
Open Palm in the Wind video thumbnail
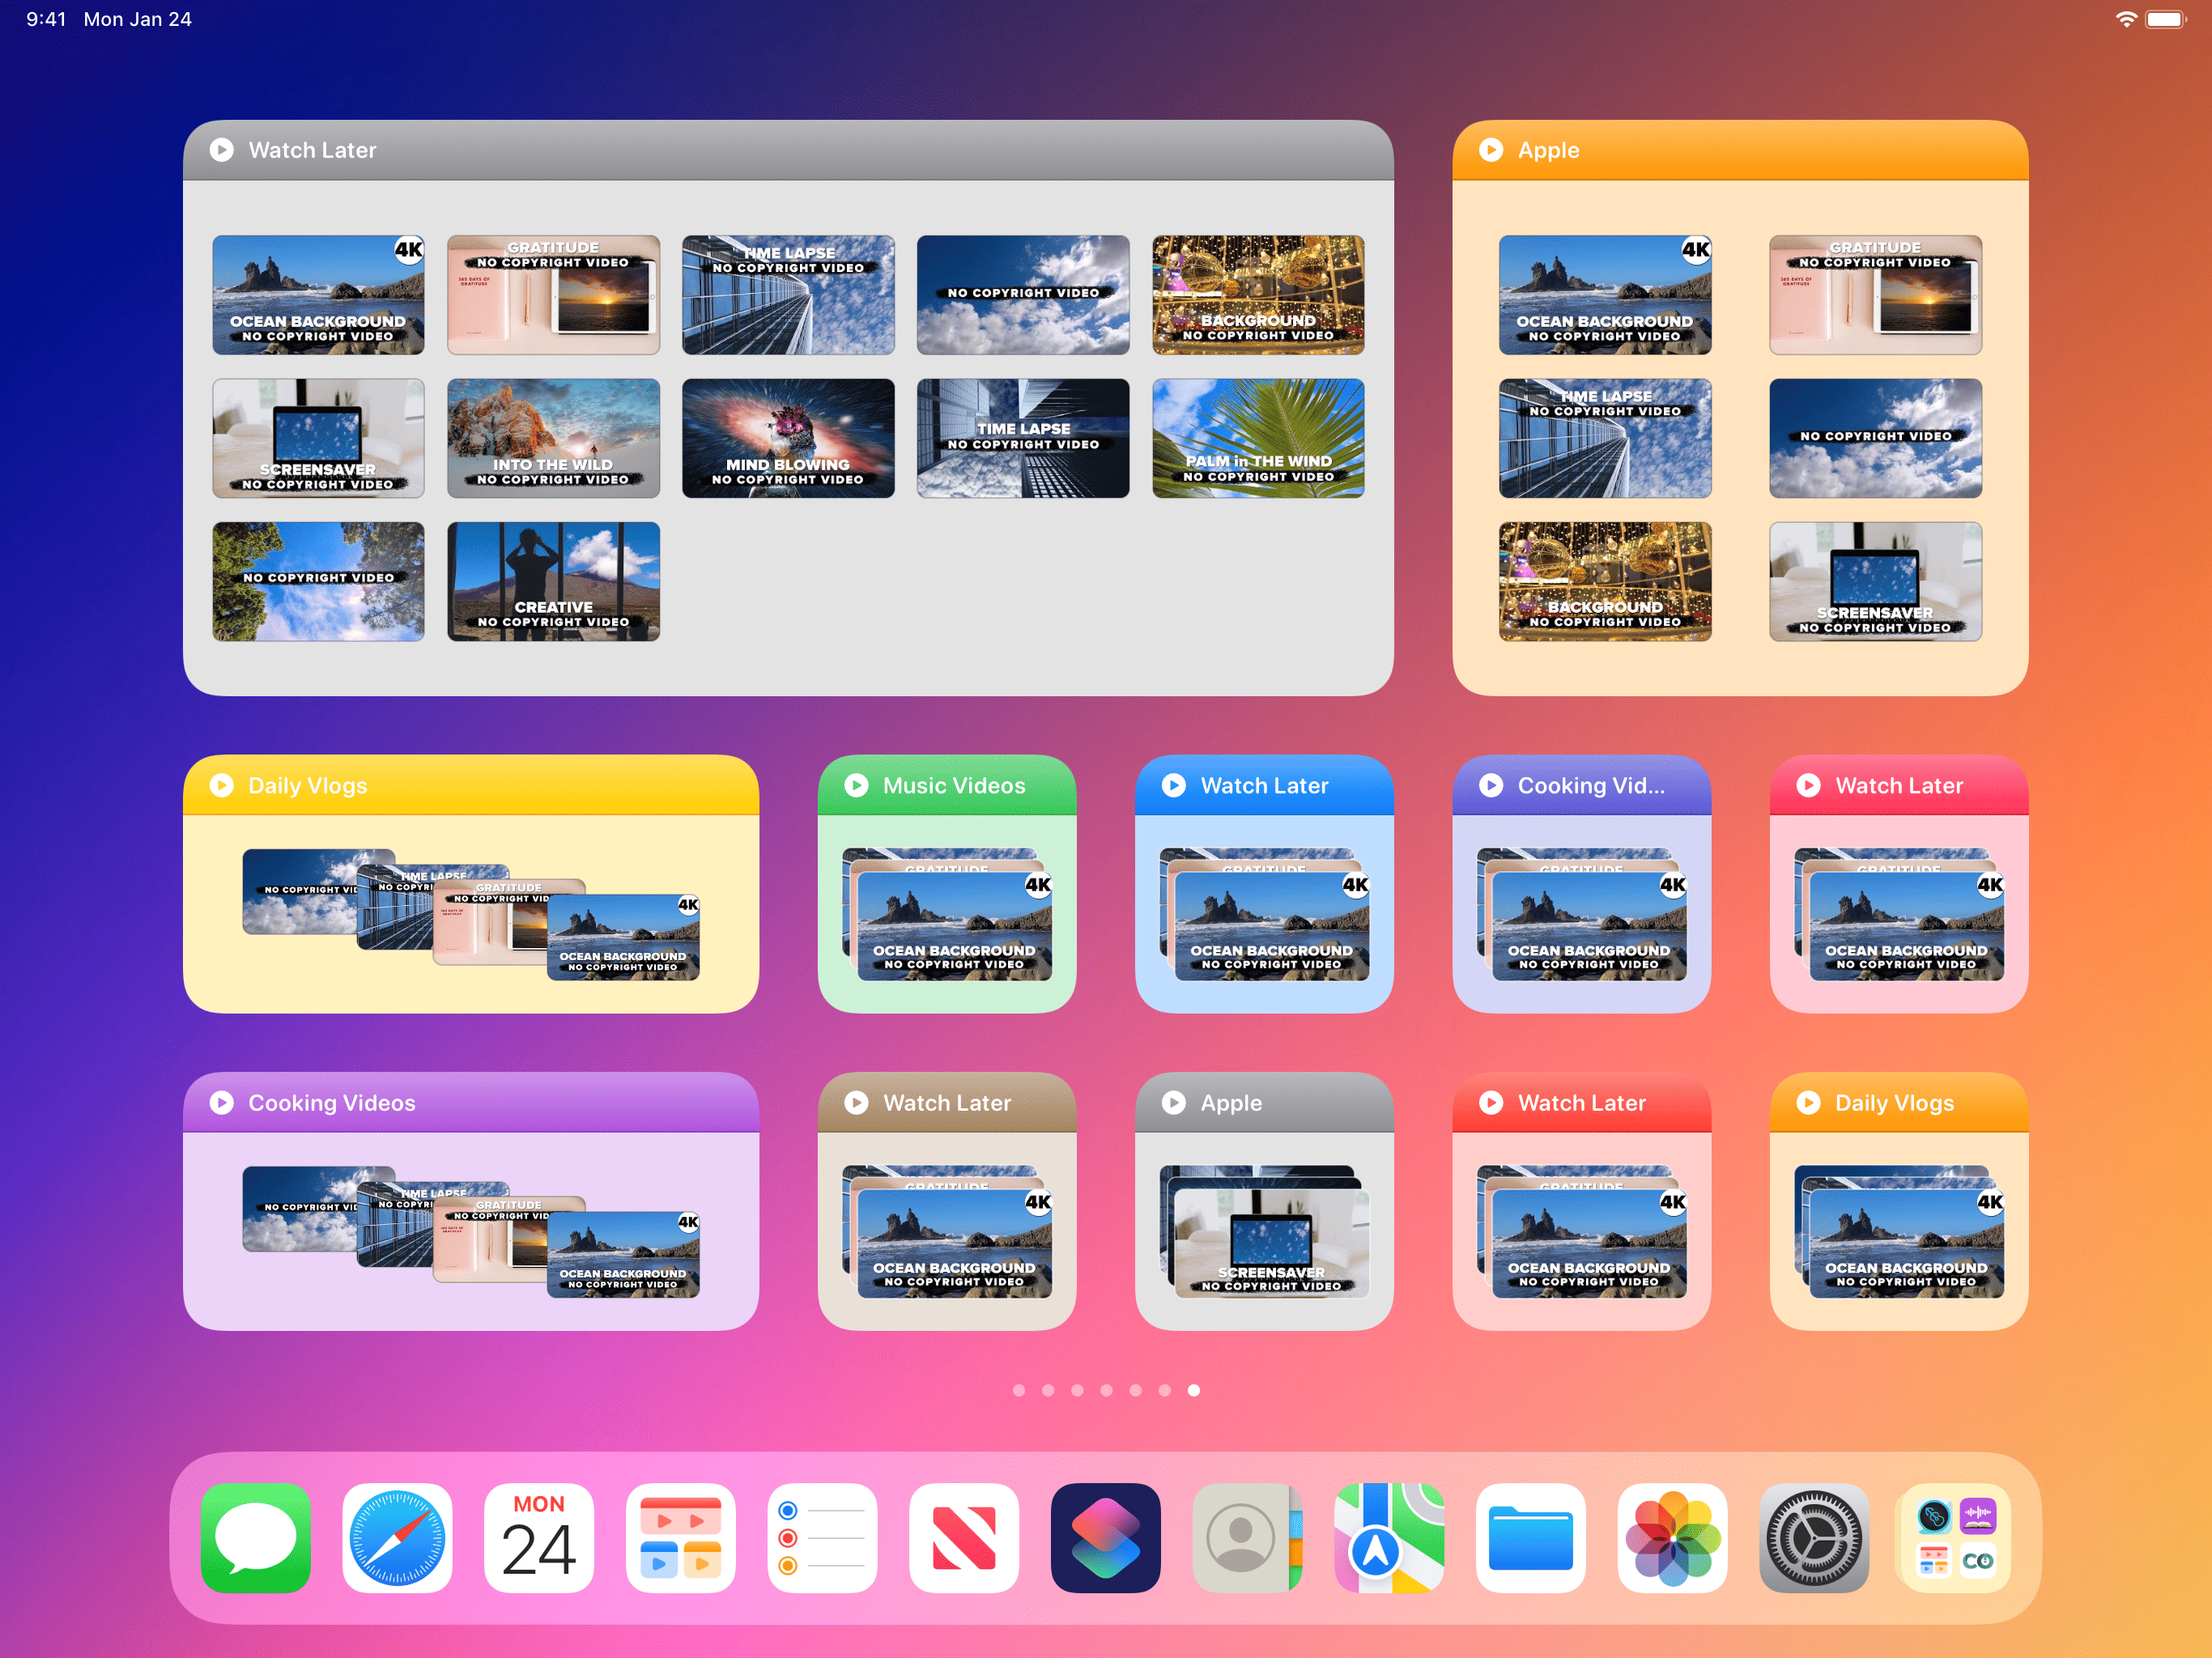(1258, 438)
